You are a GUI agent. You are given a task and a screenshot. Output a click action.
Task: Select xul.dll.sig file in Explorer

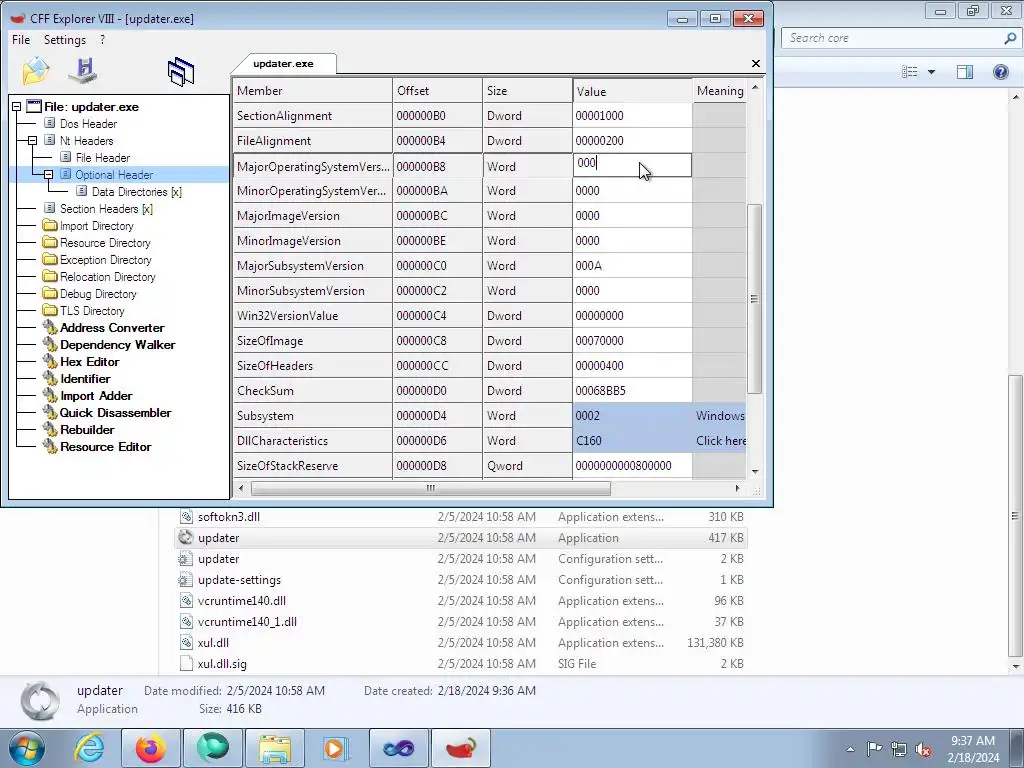(222, 664)
